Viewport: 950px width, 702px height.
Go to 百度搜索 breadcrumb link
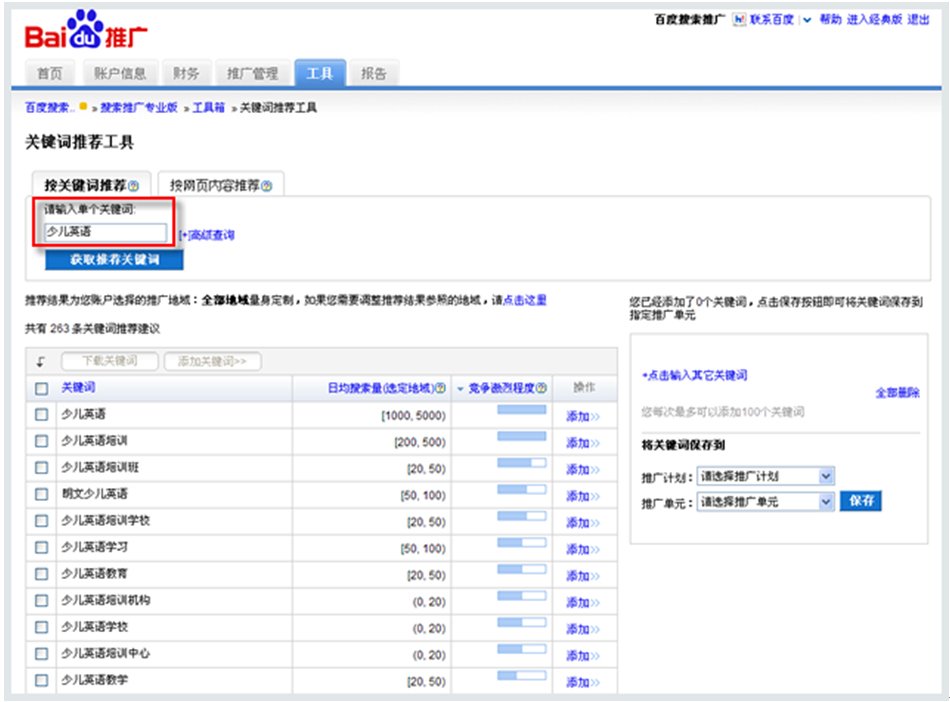(50, 107)
